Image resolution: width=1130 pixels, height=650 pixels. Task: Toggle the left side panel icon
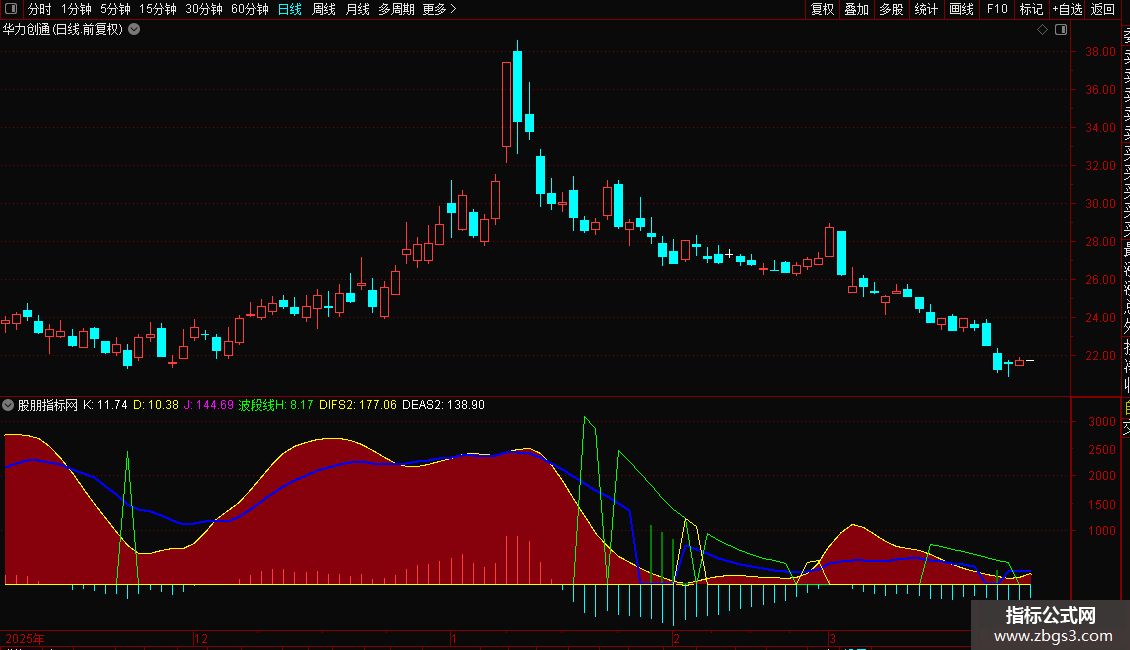11,9
